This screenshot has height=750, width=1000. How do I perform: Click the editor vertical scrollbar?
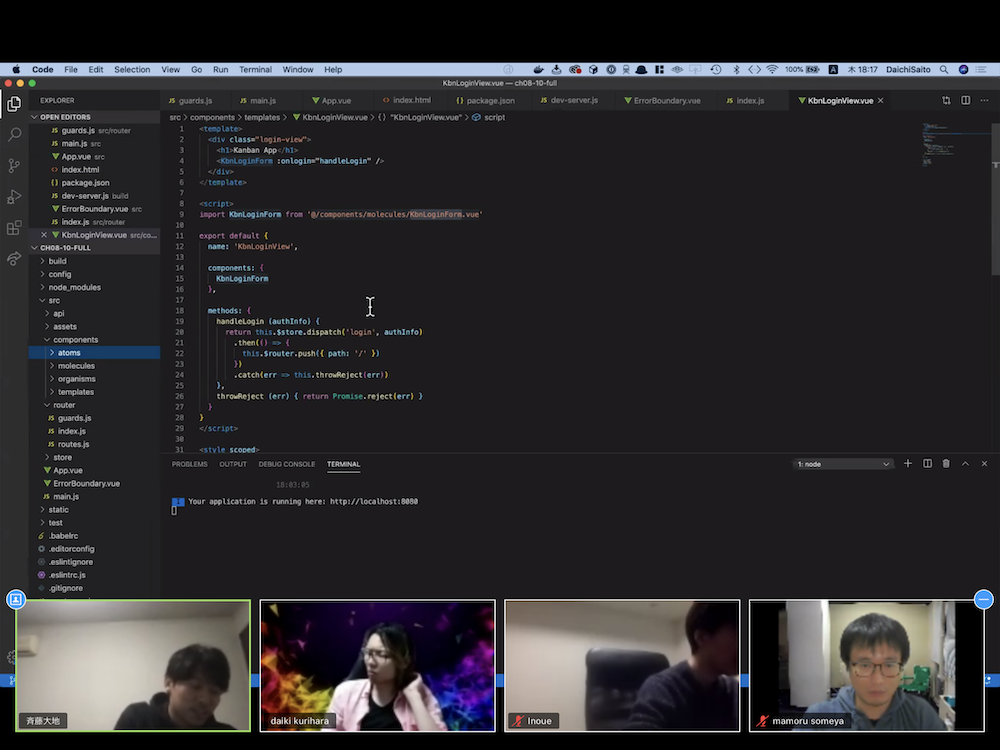pyautogui.click(x=996, y=198)
